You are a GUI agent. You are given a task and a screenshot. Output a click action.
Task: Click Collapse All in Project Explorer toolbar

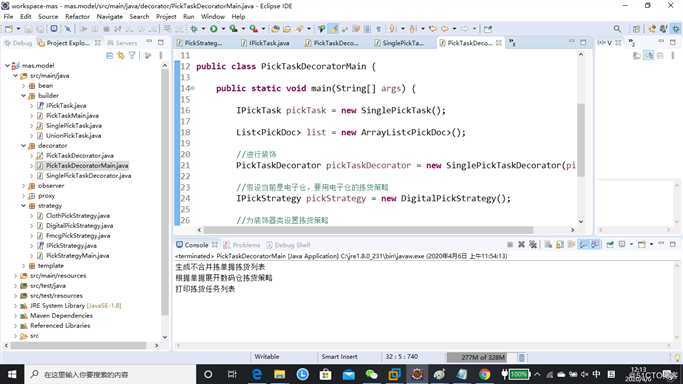point(109,56)
